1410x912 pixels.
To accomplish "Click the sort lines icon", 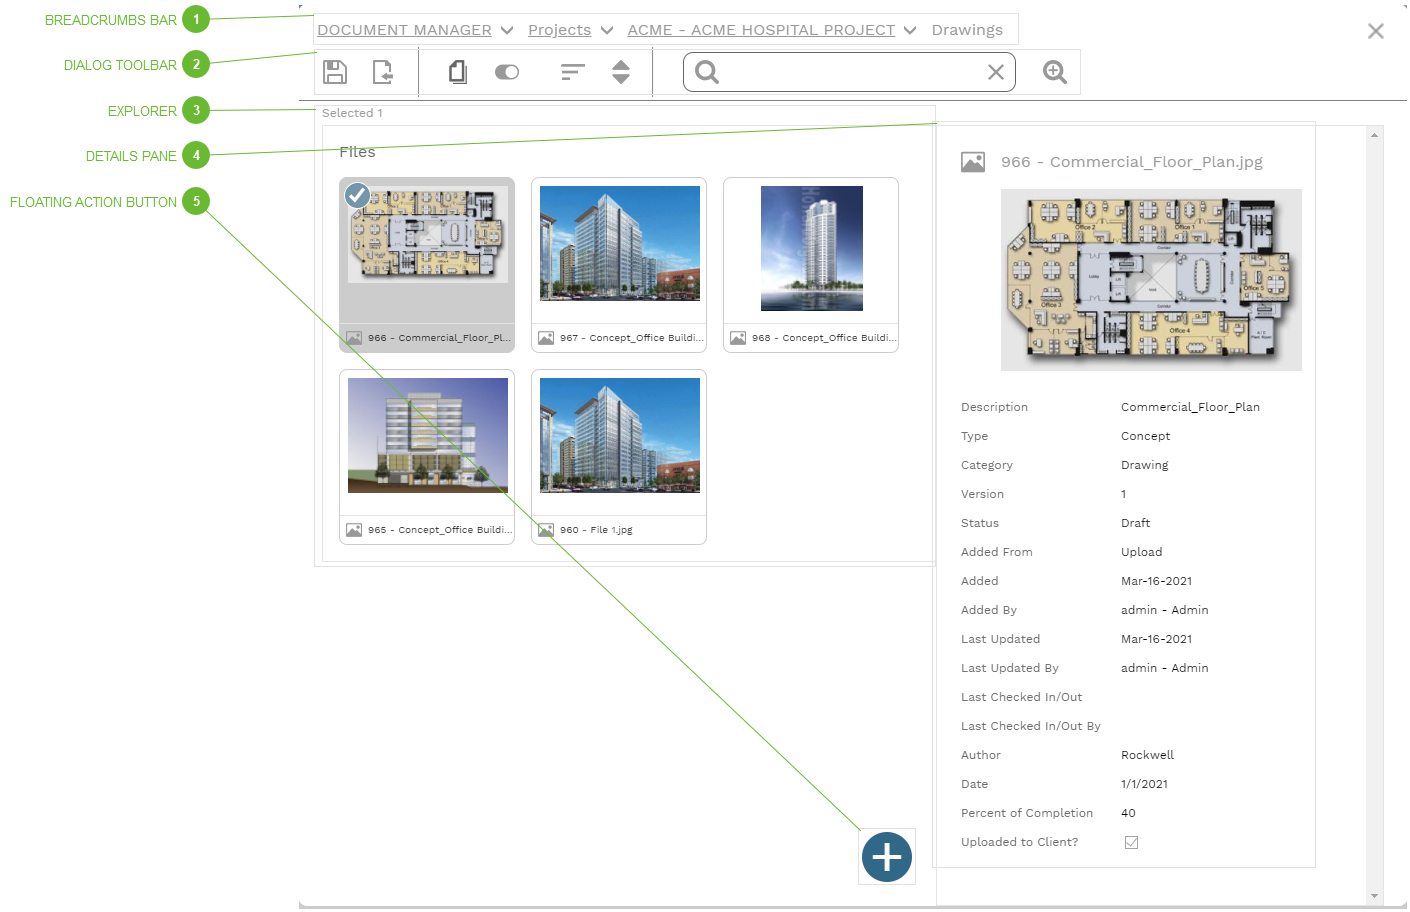I will click(x=572, y=72).
